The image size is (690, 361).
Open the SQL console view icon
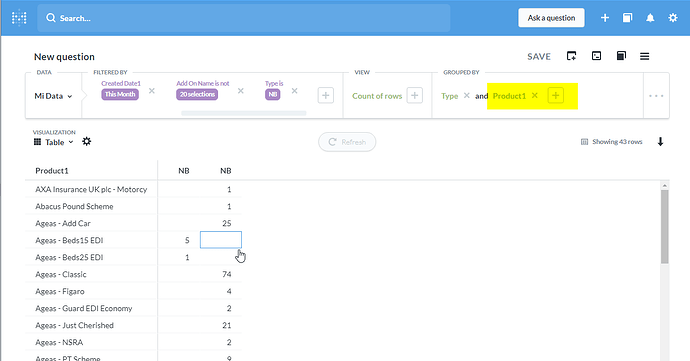click(596, 56)
